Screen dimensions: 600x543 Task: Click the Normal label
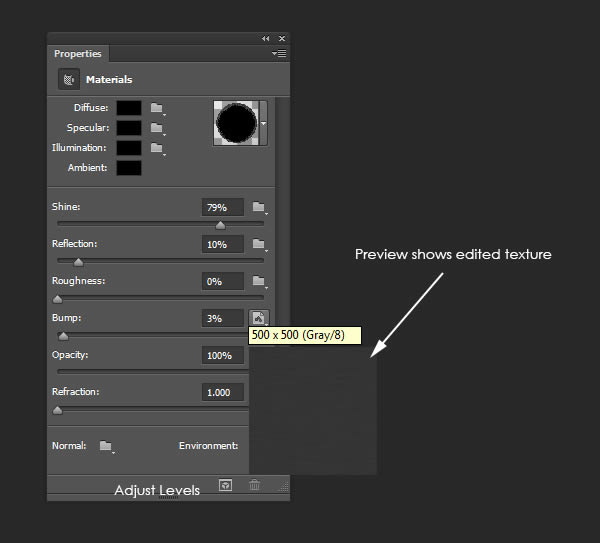point(69,446)
